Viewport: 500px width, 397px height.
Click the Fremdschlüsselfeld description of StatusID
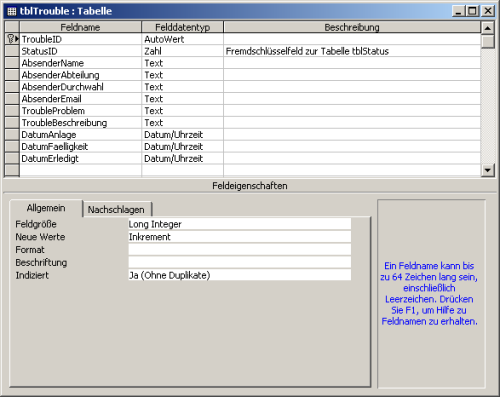[352, 51]
